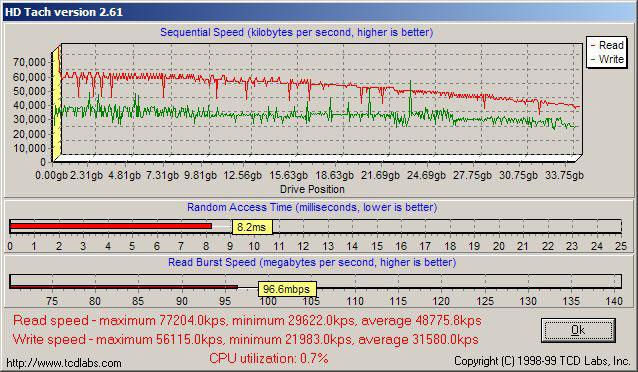Select the Write legend entry
The height and width of the screenshot is (372, 638).
coord(607,59)
